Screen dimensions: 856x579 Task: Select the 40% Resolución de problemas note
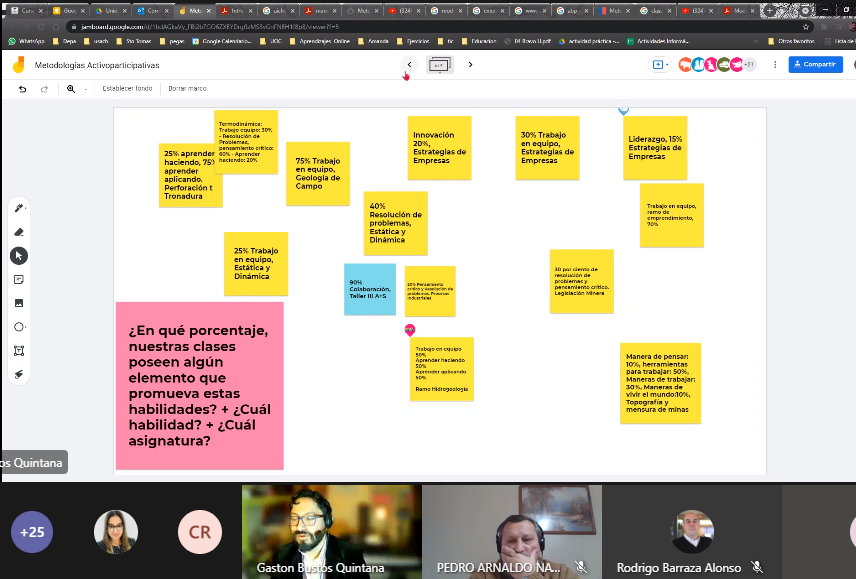[x=396, y=223]
